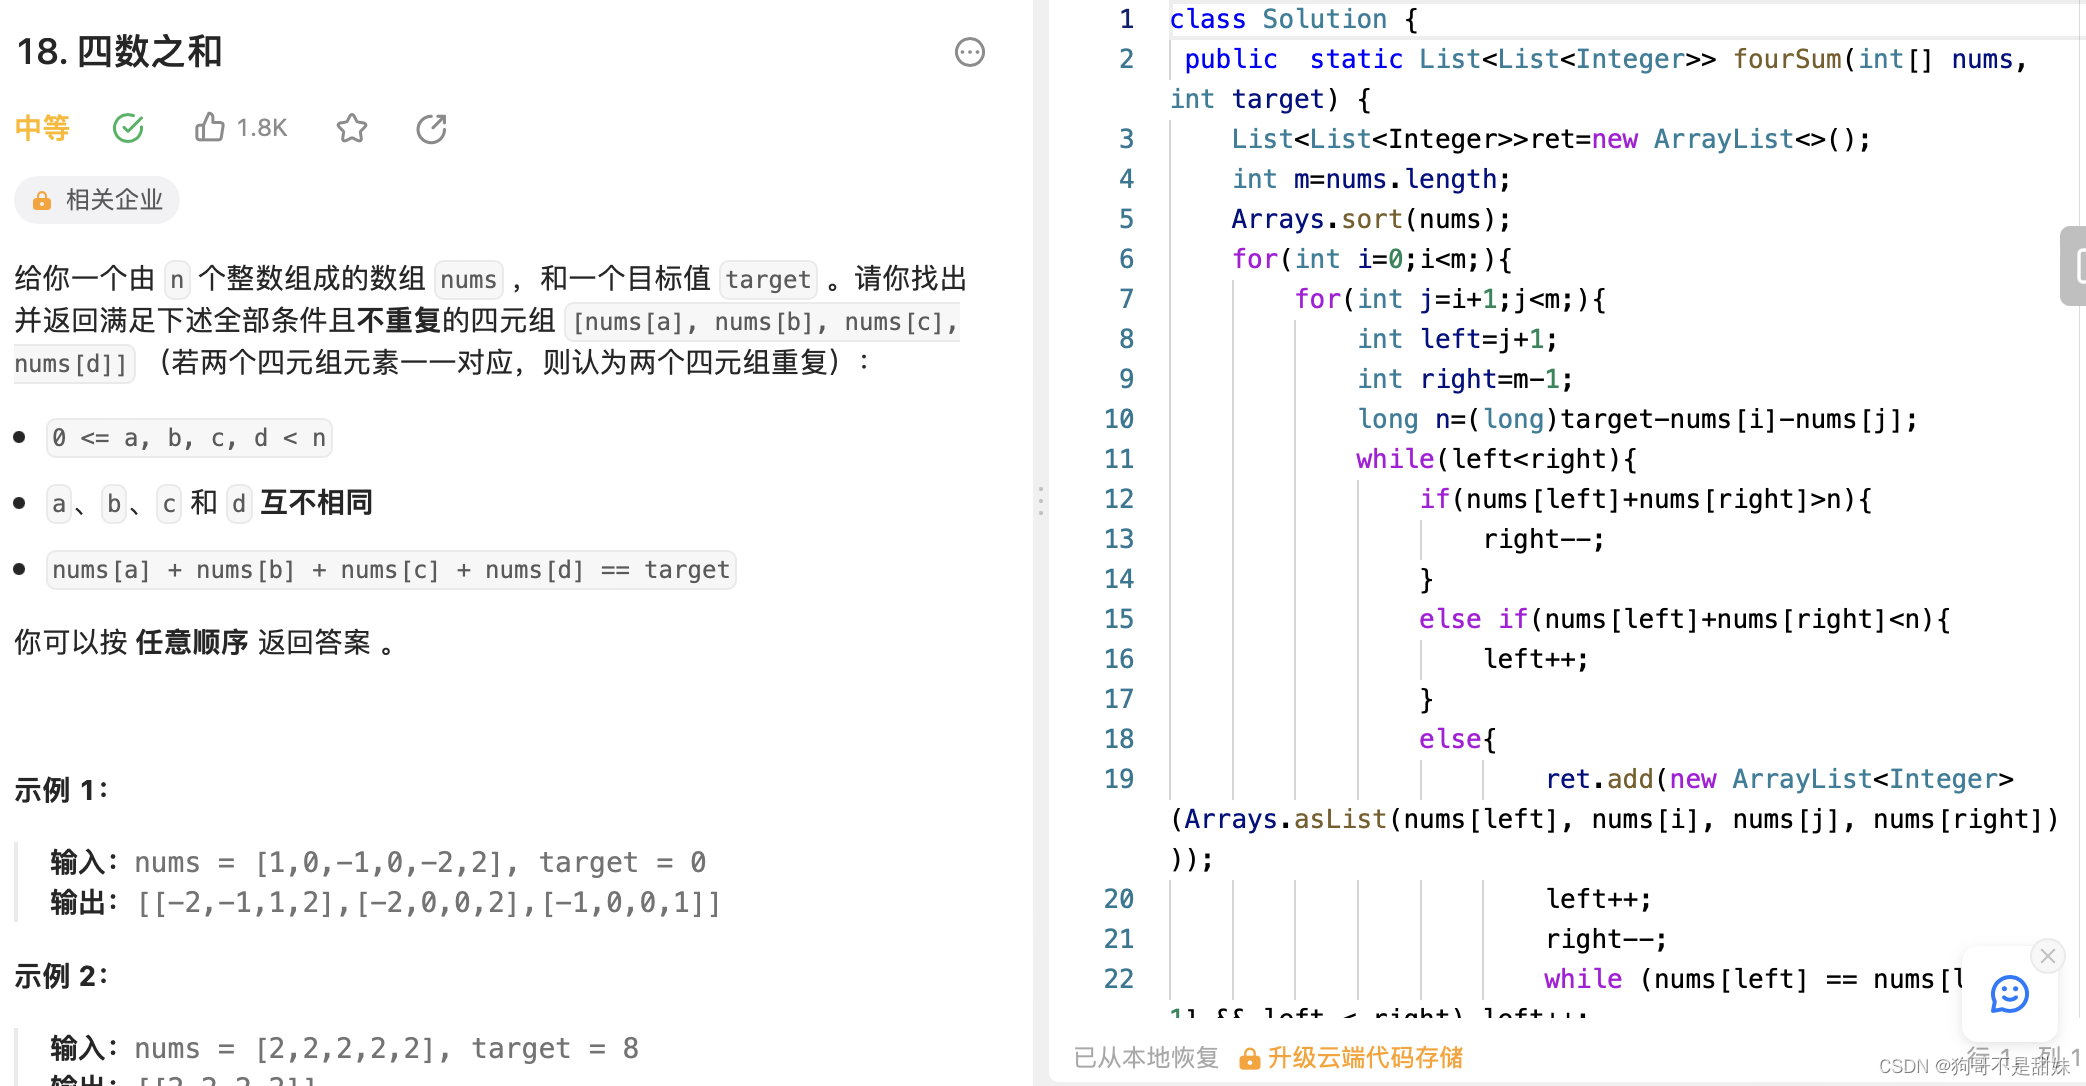Viewport: 2086px width, 1086px height.
Task: Click line number 19 in editor gutter
Action: 1119,779
